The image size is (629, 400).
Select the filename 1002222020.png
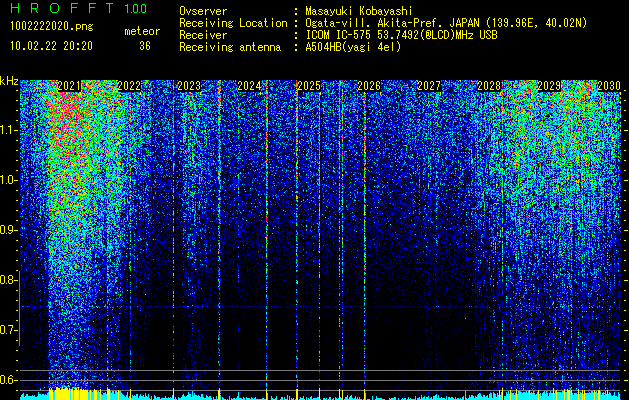[52, 27]
